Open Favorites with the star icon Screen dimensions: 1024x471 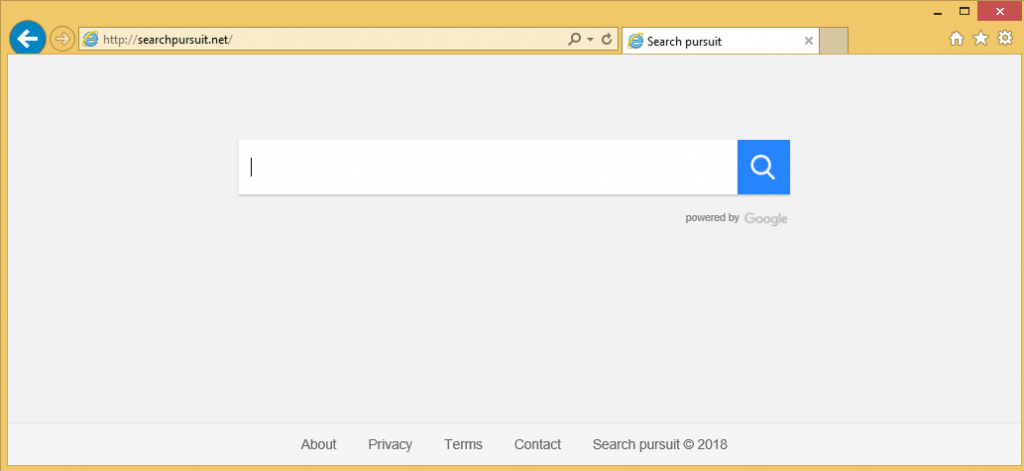pos(980,39)
